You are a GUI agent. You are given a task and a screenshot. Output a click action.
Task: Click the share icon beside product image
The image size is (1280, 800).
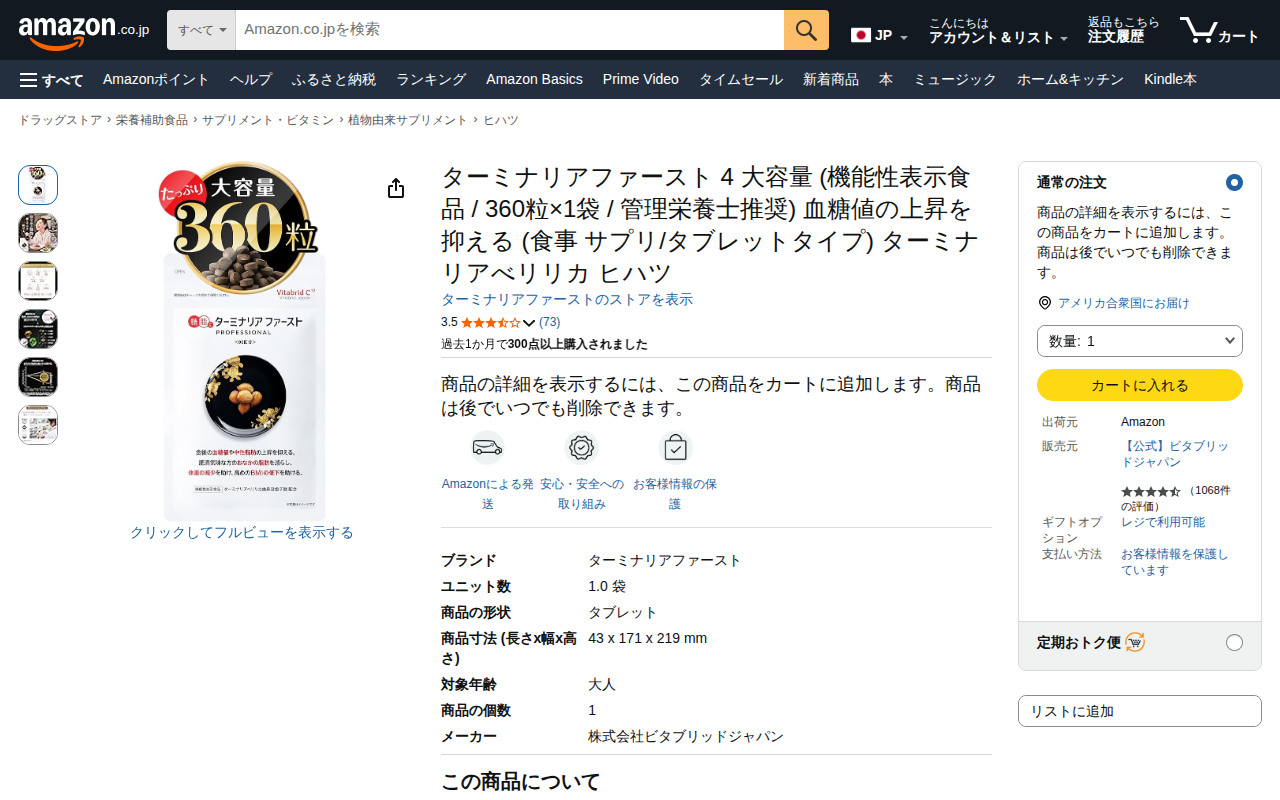point(396,188)
